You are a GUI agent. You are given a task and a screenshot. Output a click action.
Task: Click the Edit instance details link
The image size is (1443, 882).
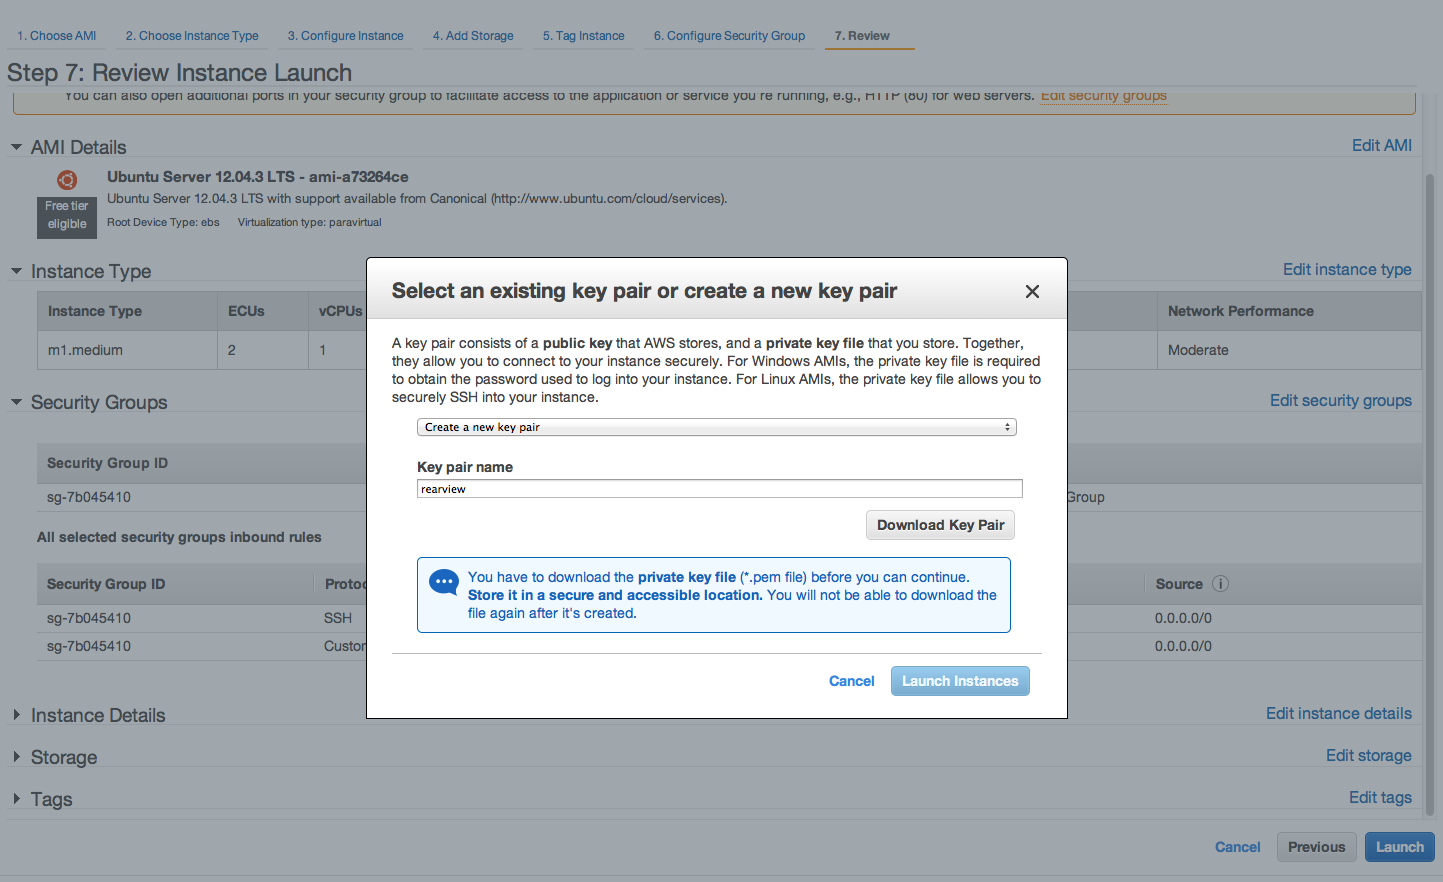coord(1339,713)
